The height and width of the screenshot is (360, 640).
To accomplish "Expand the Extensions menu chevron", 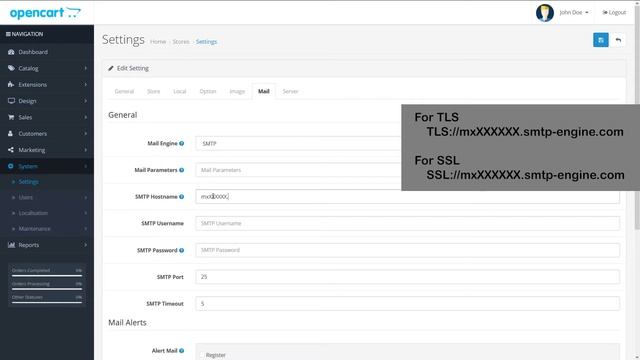I will 86,85.
